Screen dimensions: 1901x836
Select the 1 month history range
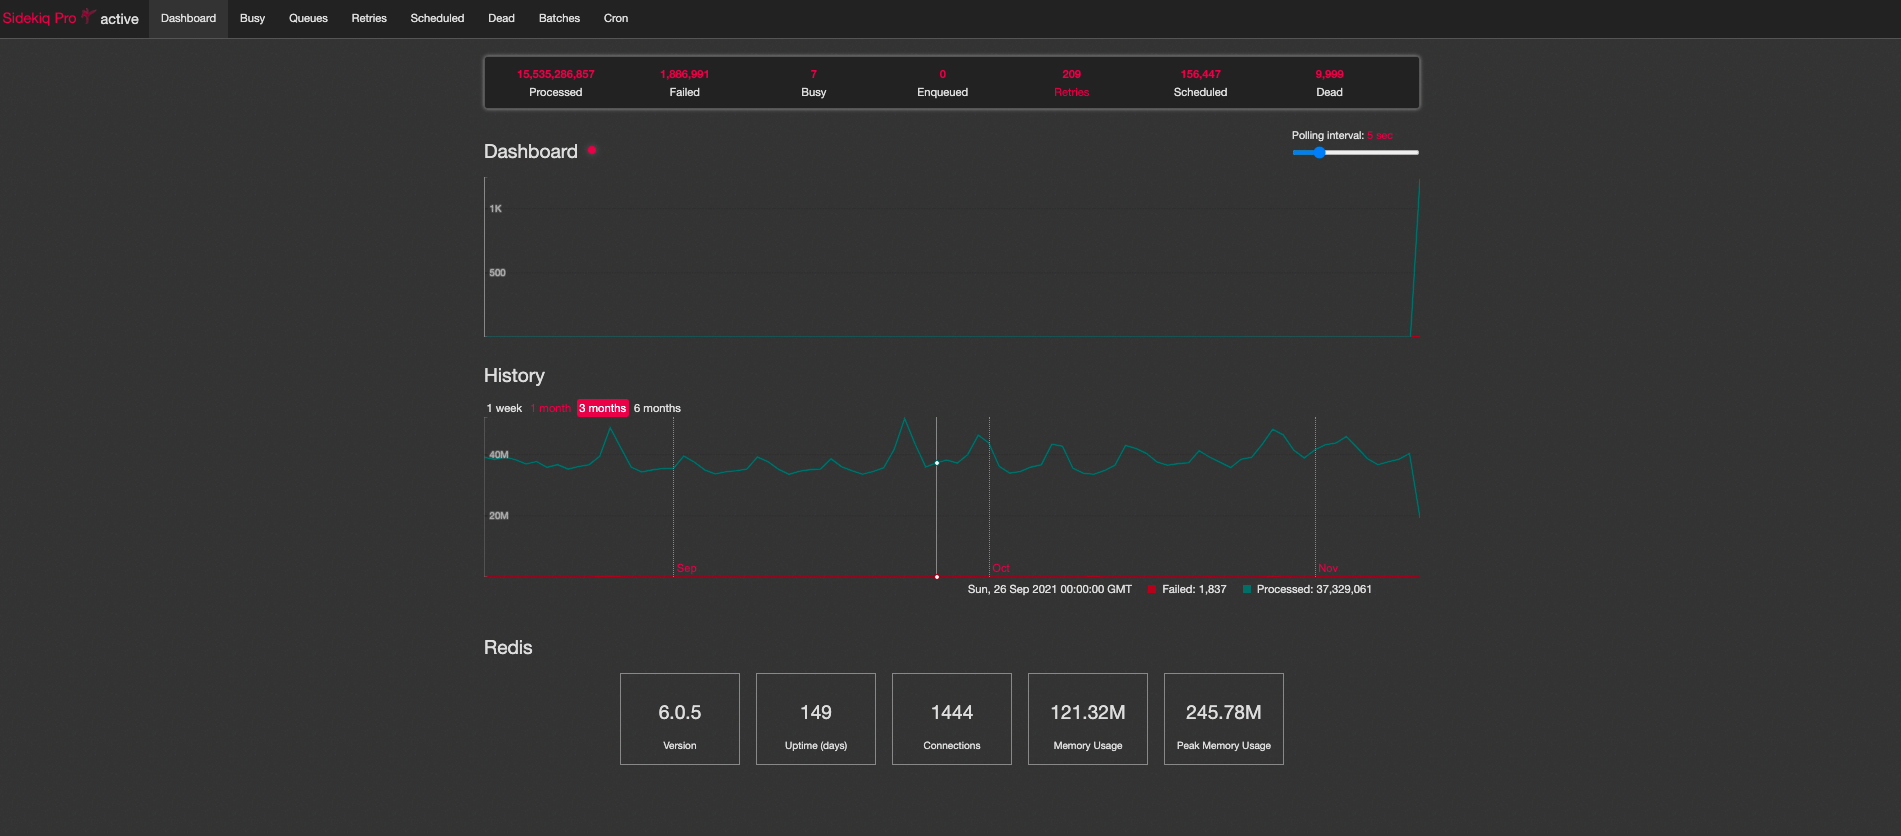click(551, 408)
